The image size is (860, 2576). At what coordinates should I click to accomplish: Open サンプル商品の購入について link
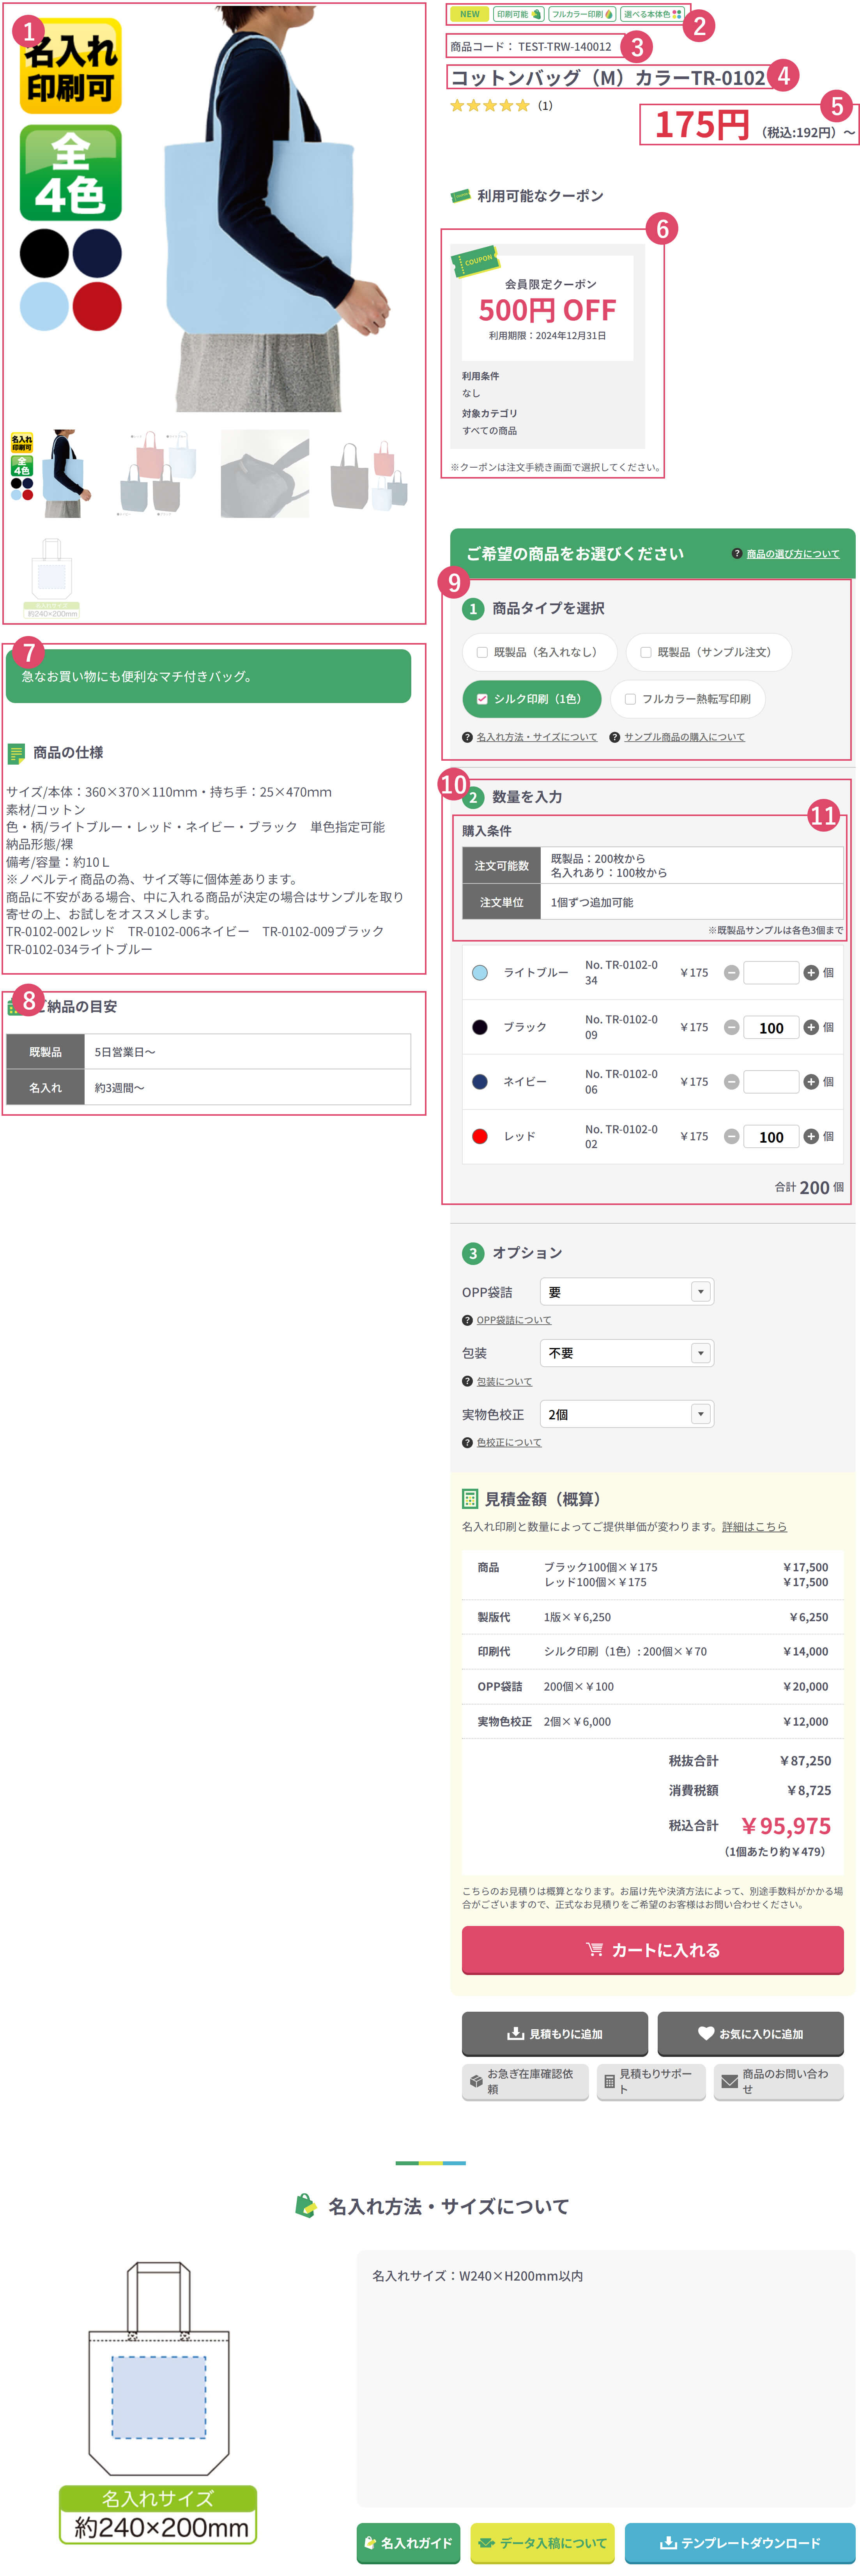tap(684, 737)
